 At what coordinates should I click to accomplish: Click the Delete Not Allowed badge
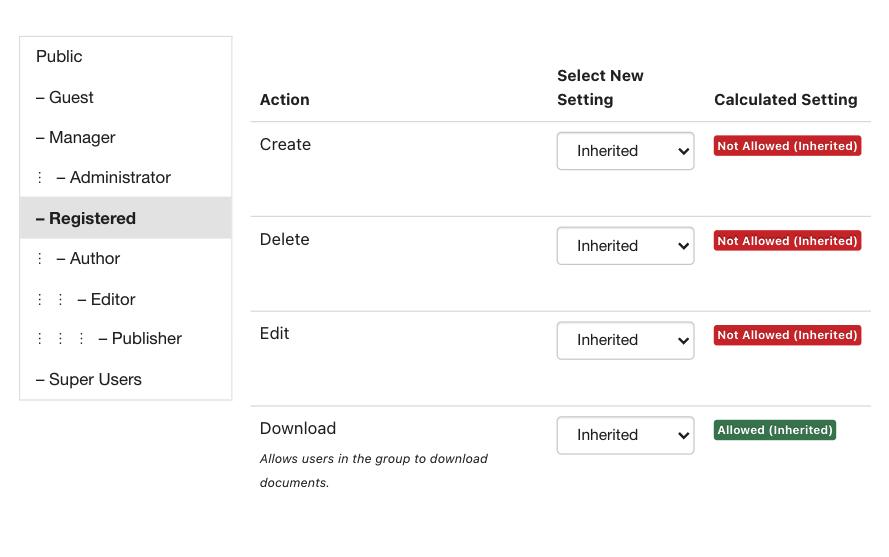tap(788, 240)
